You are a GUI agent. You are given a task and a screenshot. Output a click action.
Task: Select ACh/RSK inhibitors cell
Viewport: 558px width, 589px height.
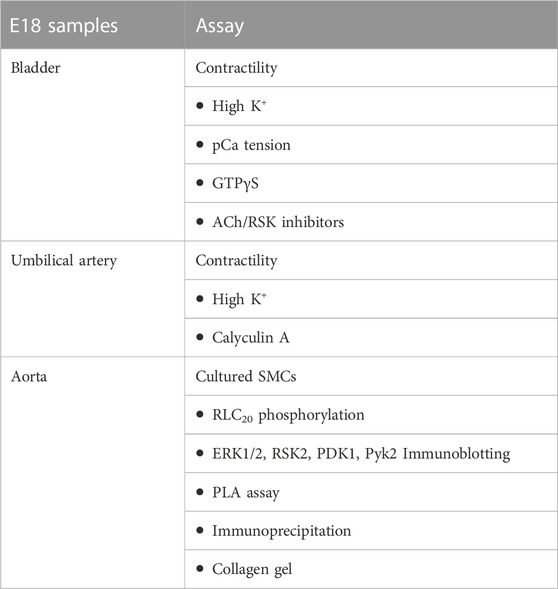pyautogui.click(x=371, y=222)
